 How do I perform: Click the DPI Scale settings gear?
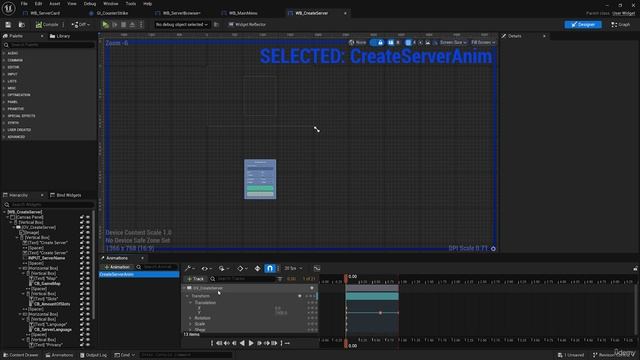coord(493,249)
